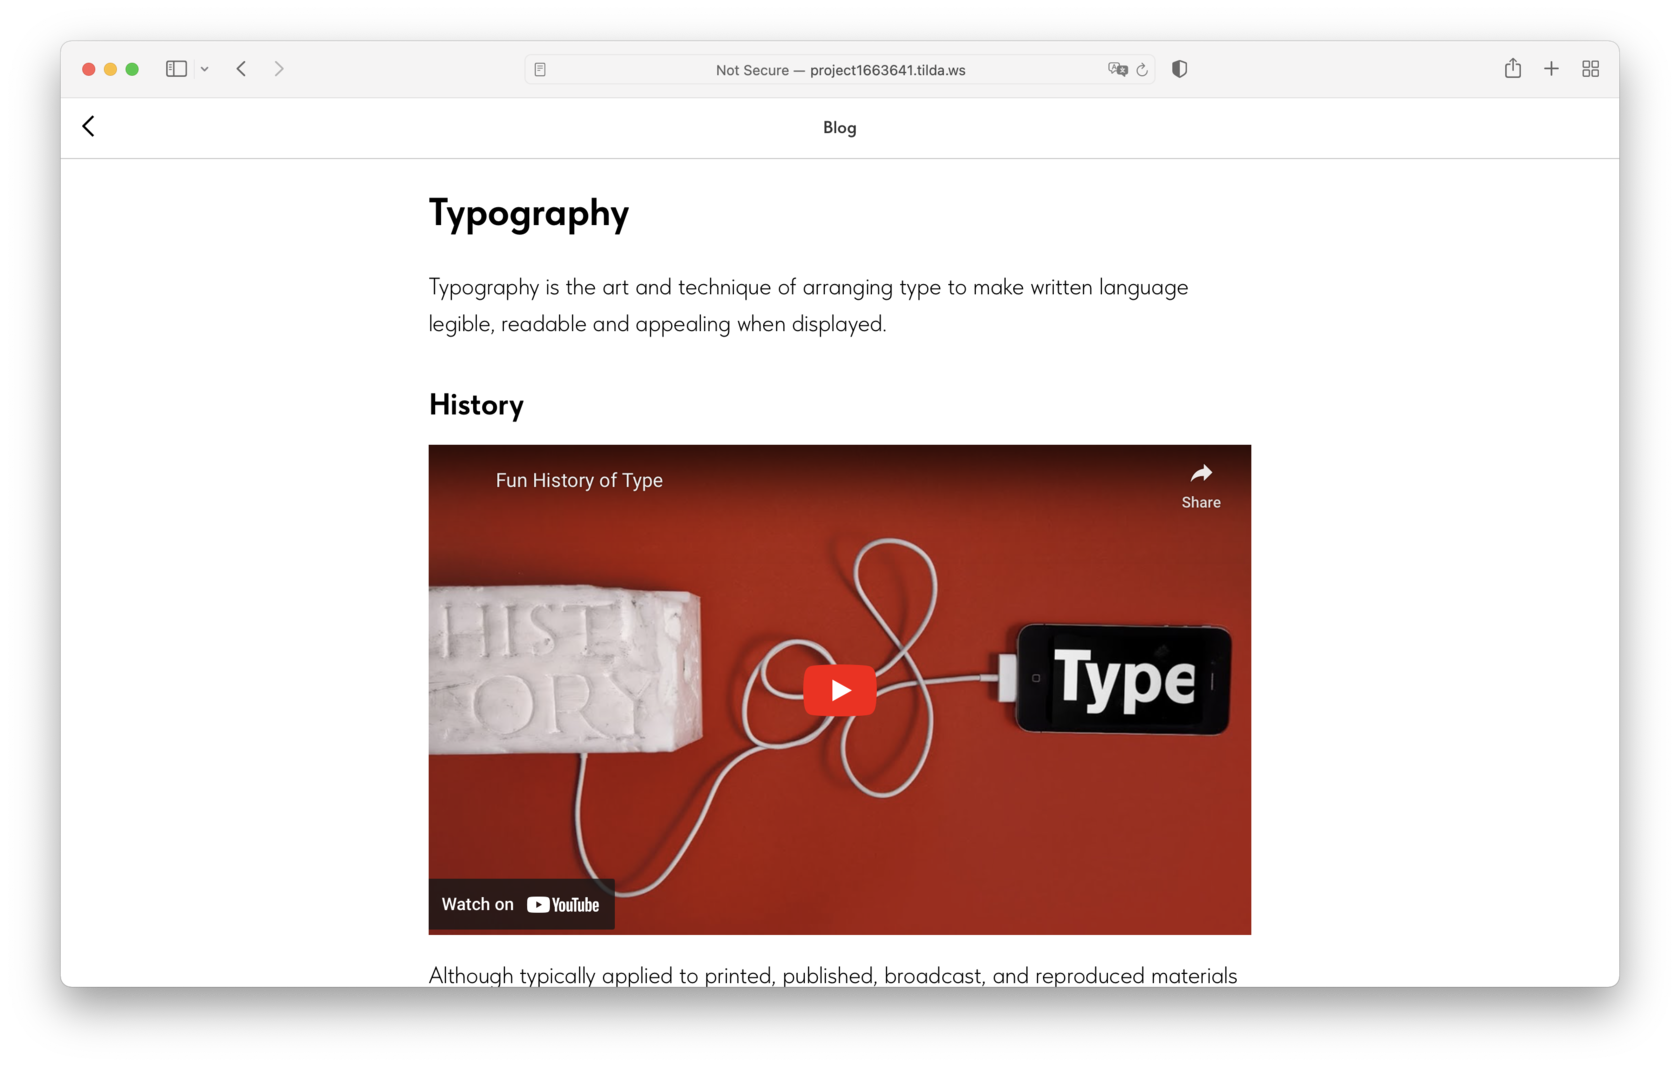Screen dimensions: 1680x1067
Task: Expand the tab groups chevron beside the sidebar
Action: click(x=205, y=69)
